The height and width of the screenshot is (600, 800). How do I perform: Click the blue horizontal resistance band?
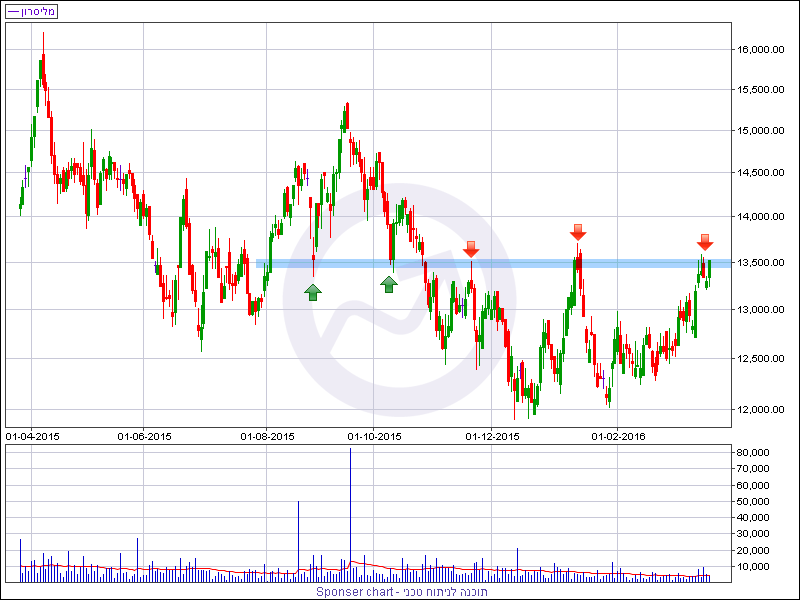pos(600,263)
